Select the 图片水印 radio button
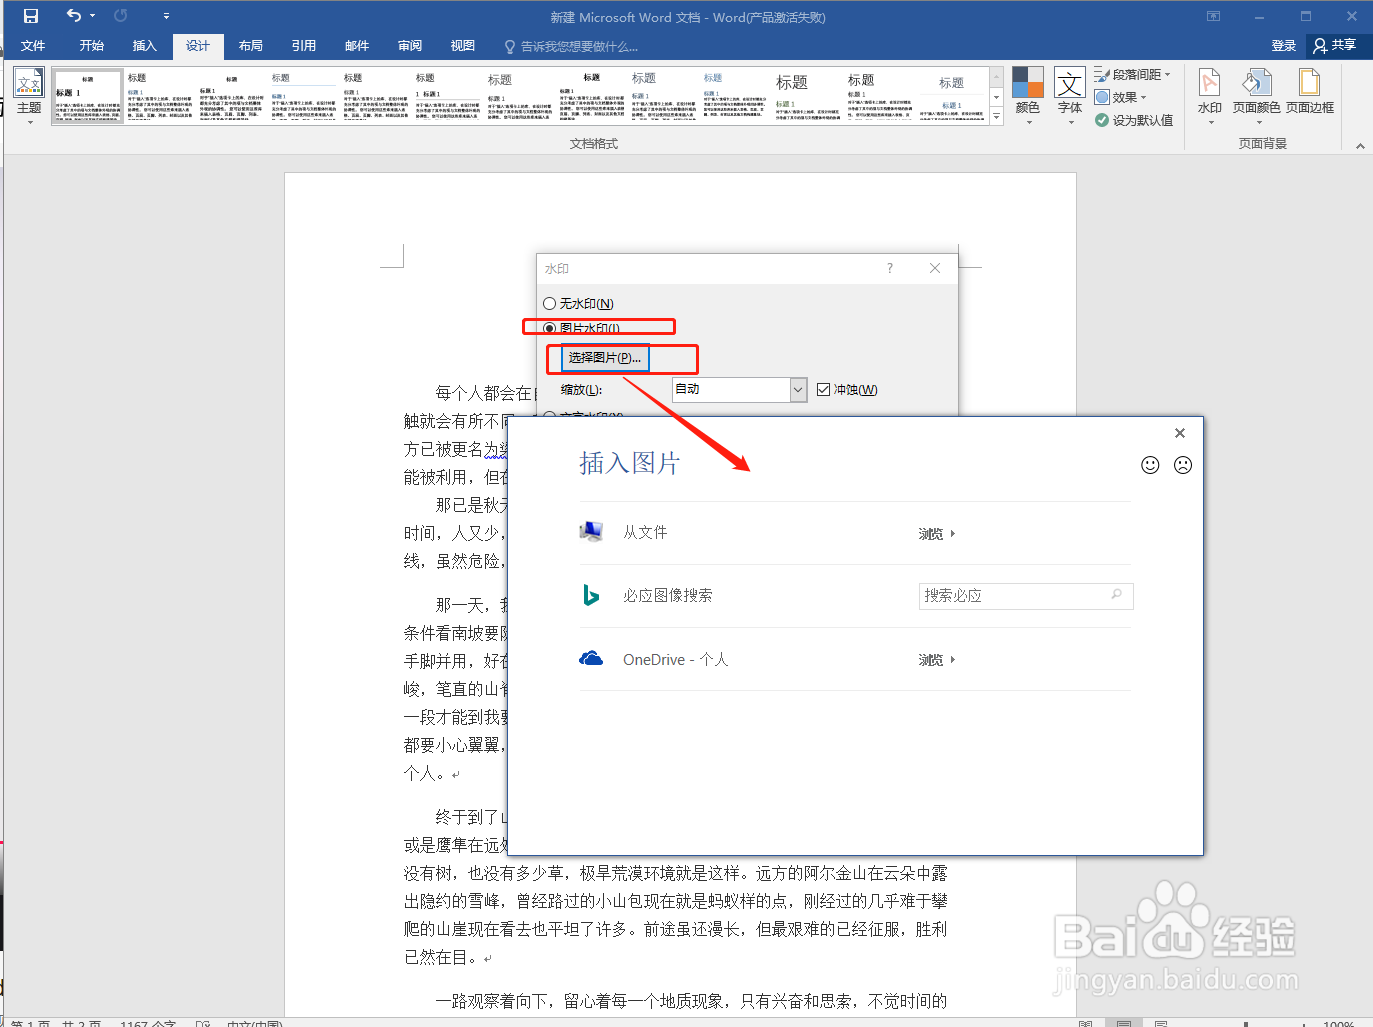This screenshot has width=1373, height=1027. (x=549, y=327)
